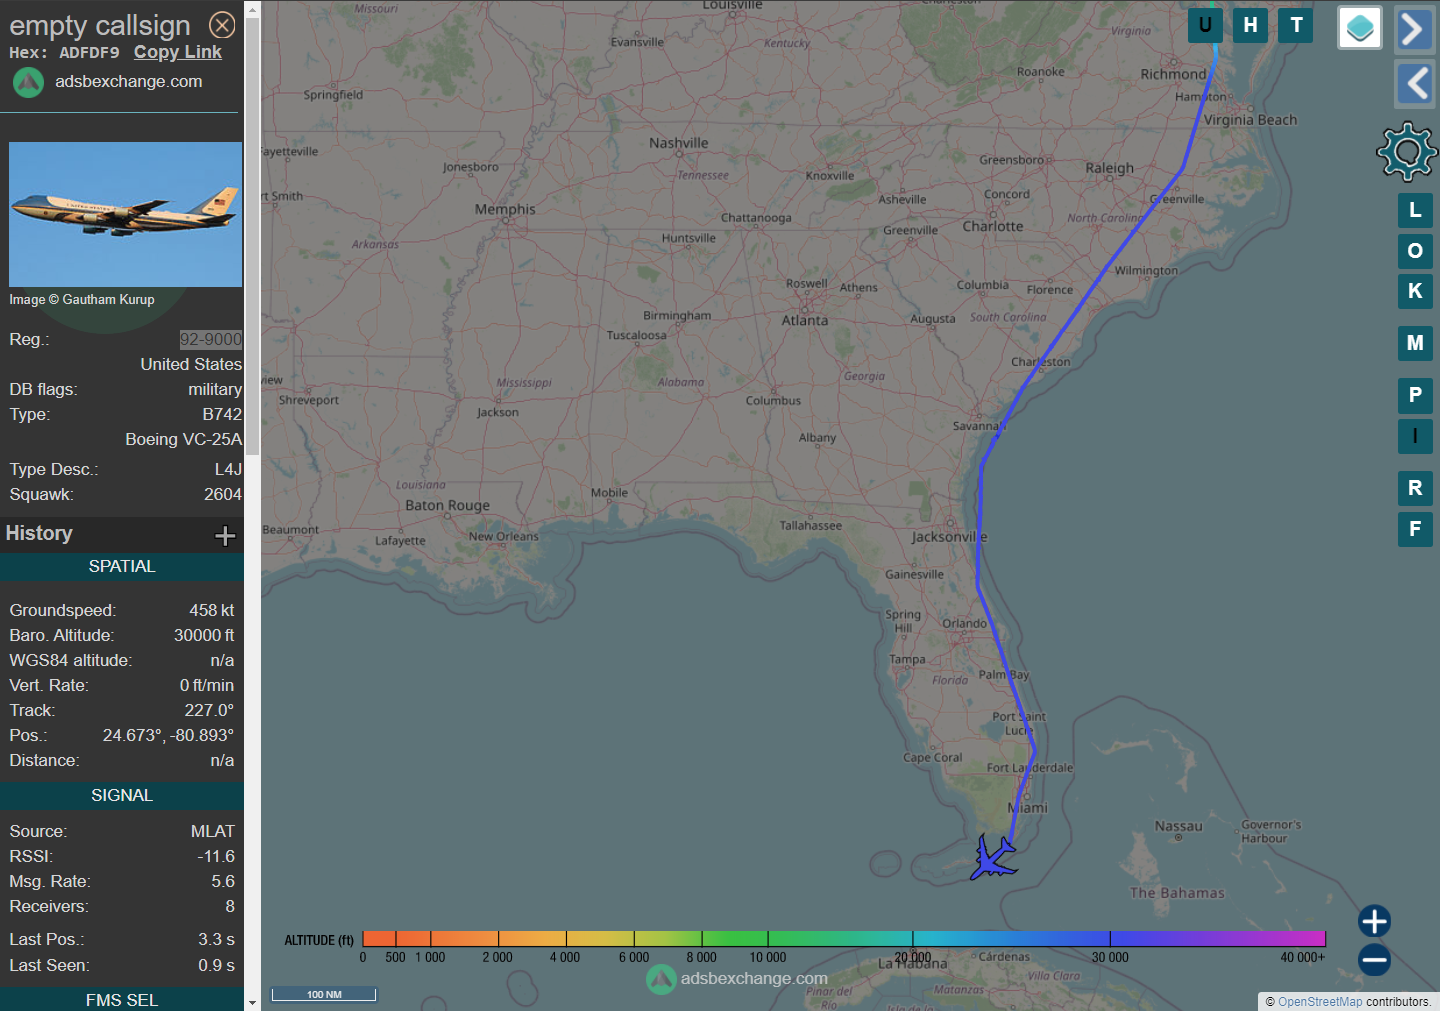Click the Boeing VC-25A description text
The width and height of the screenshot is (1440, 1011).
(x=184, y=440)
